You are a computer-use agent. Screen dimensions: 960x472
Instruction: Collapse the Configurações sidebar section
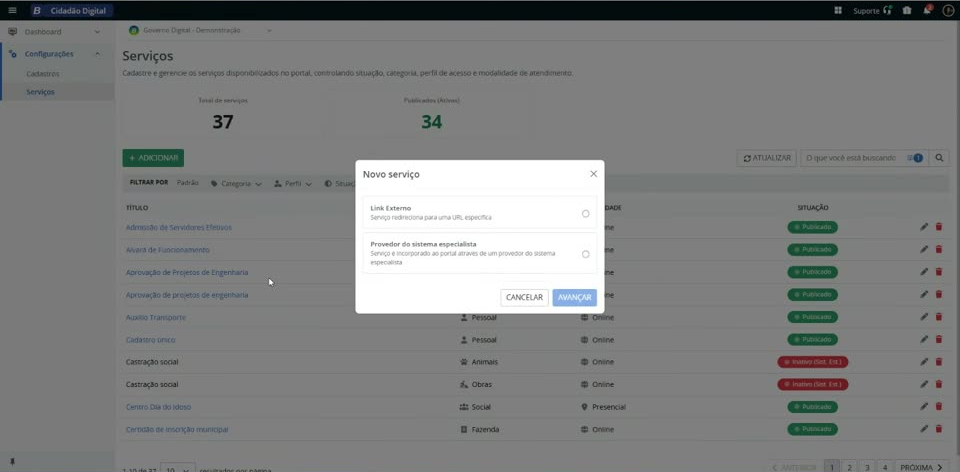(x=57, y=54)
